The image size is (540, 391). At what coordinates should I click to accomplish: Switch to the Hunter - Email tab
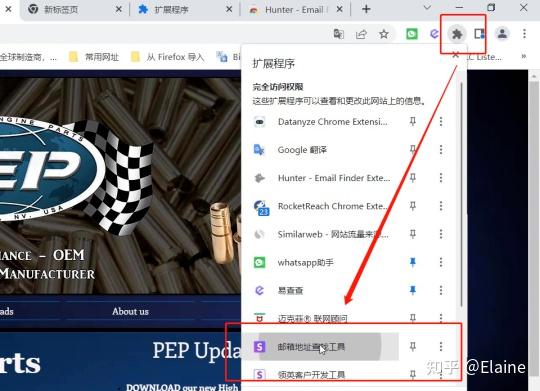click(293, 10)
